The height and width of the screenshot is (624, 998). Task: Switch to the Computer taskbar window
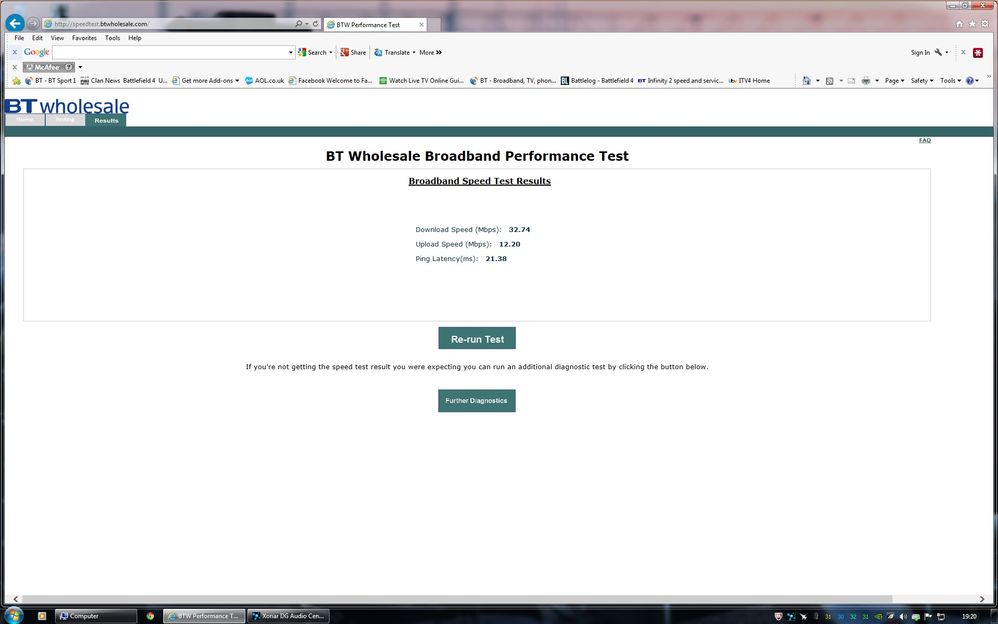click(96, 616)
